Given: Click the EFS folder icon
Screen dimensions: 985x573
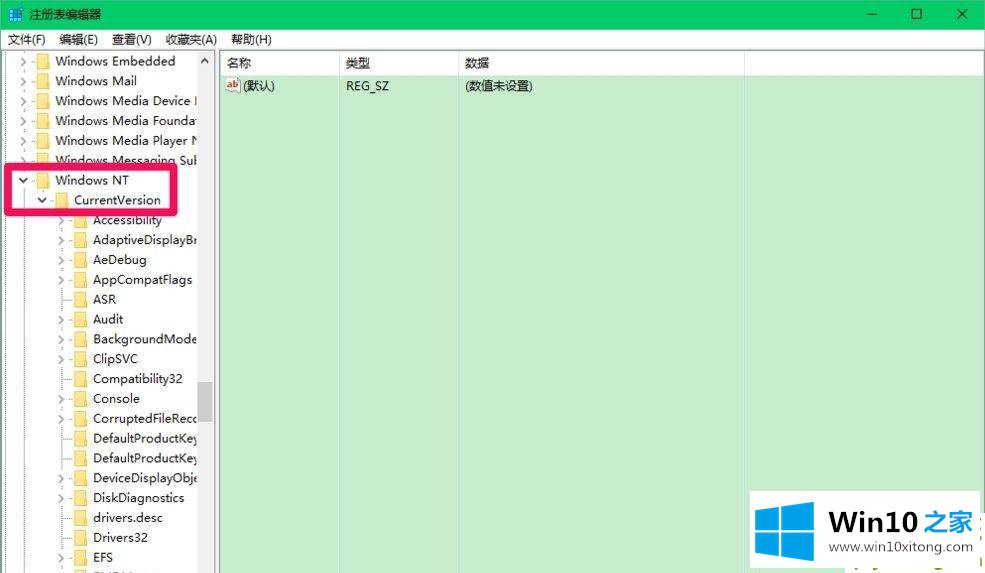Looking at the screenshot, I should (x=80, y=557).
